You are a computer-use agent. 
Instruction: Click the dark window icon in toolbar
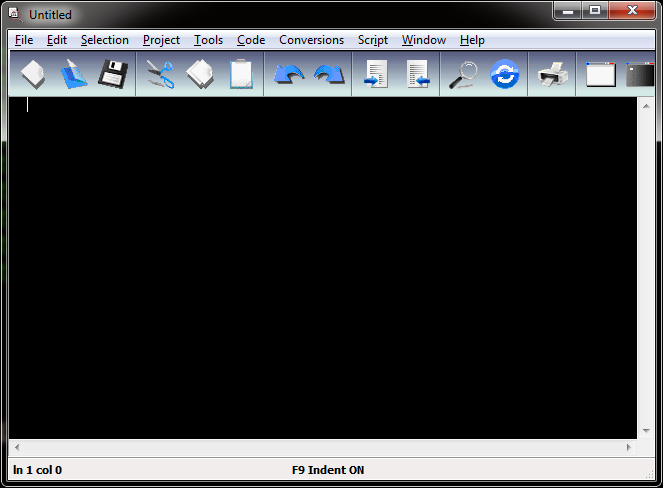[x=640, y=74]
